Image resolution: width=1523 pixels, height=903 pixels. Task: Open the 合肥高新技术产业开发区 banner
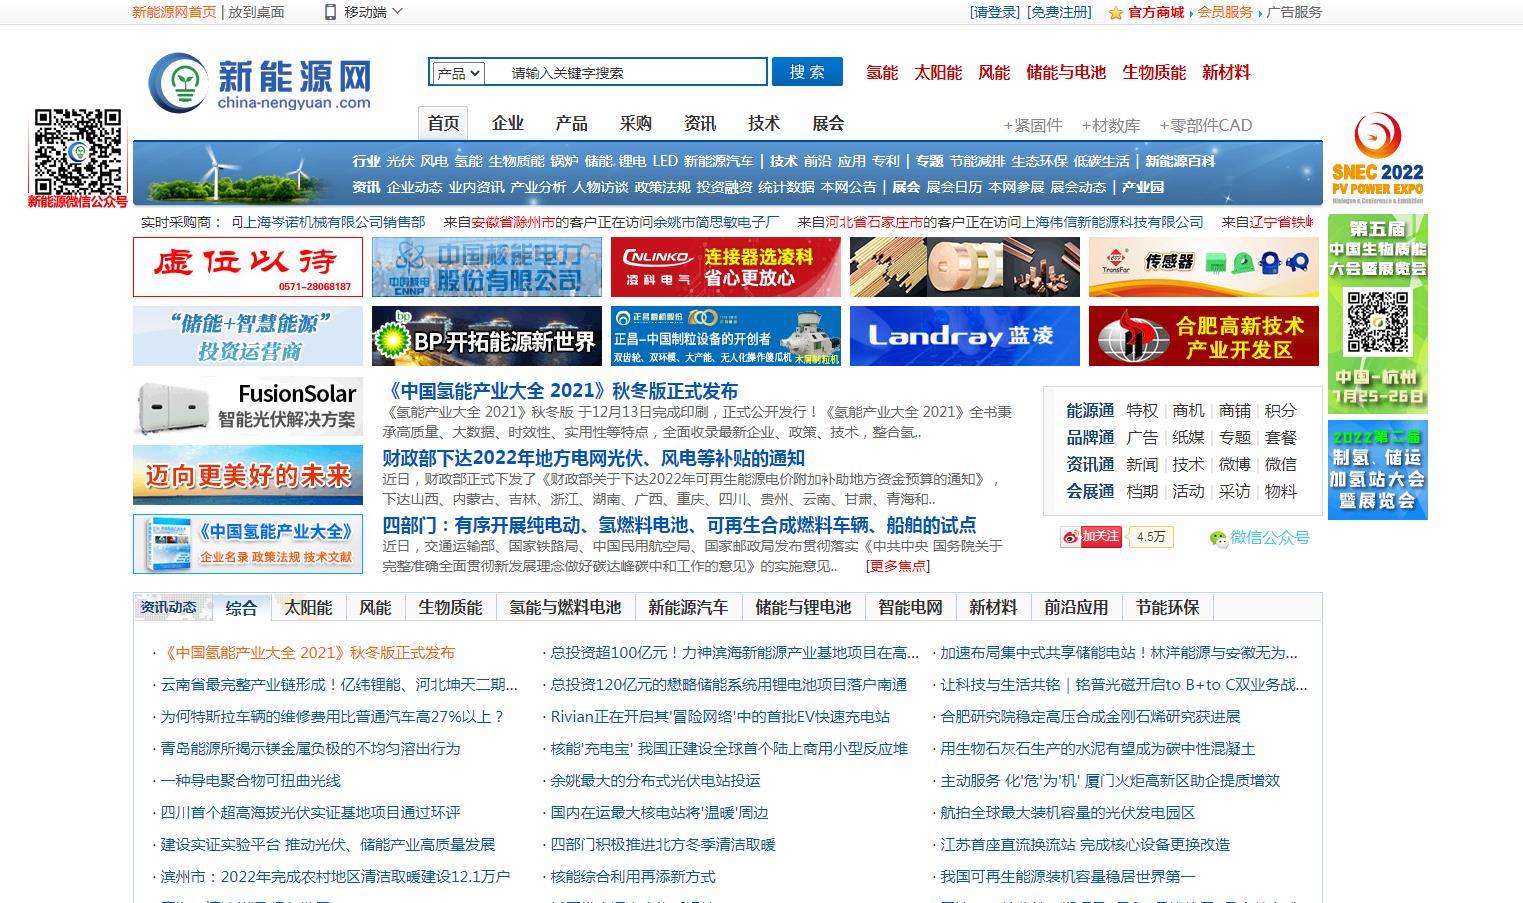(x=1204, y=336)
